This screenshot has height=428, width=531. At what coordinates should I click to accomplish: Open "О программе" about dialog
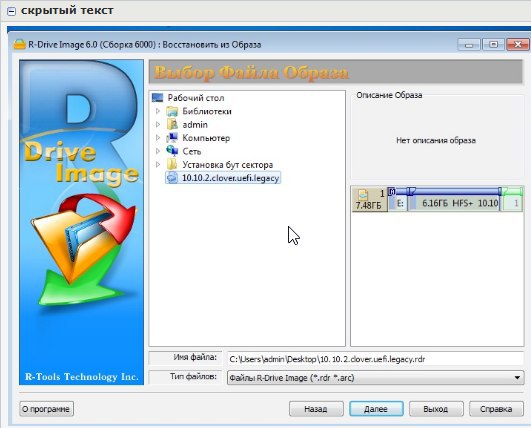point(46,409)
